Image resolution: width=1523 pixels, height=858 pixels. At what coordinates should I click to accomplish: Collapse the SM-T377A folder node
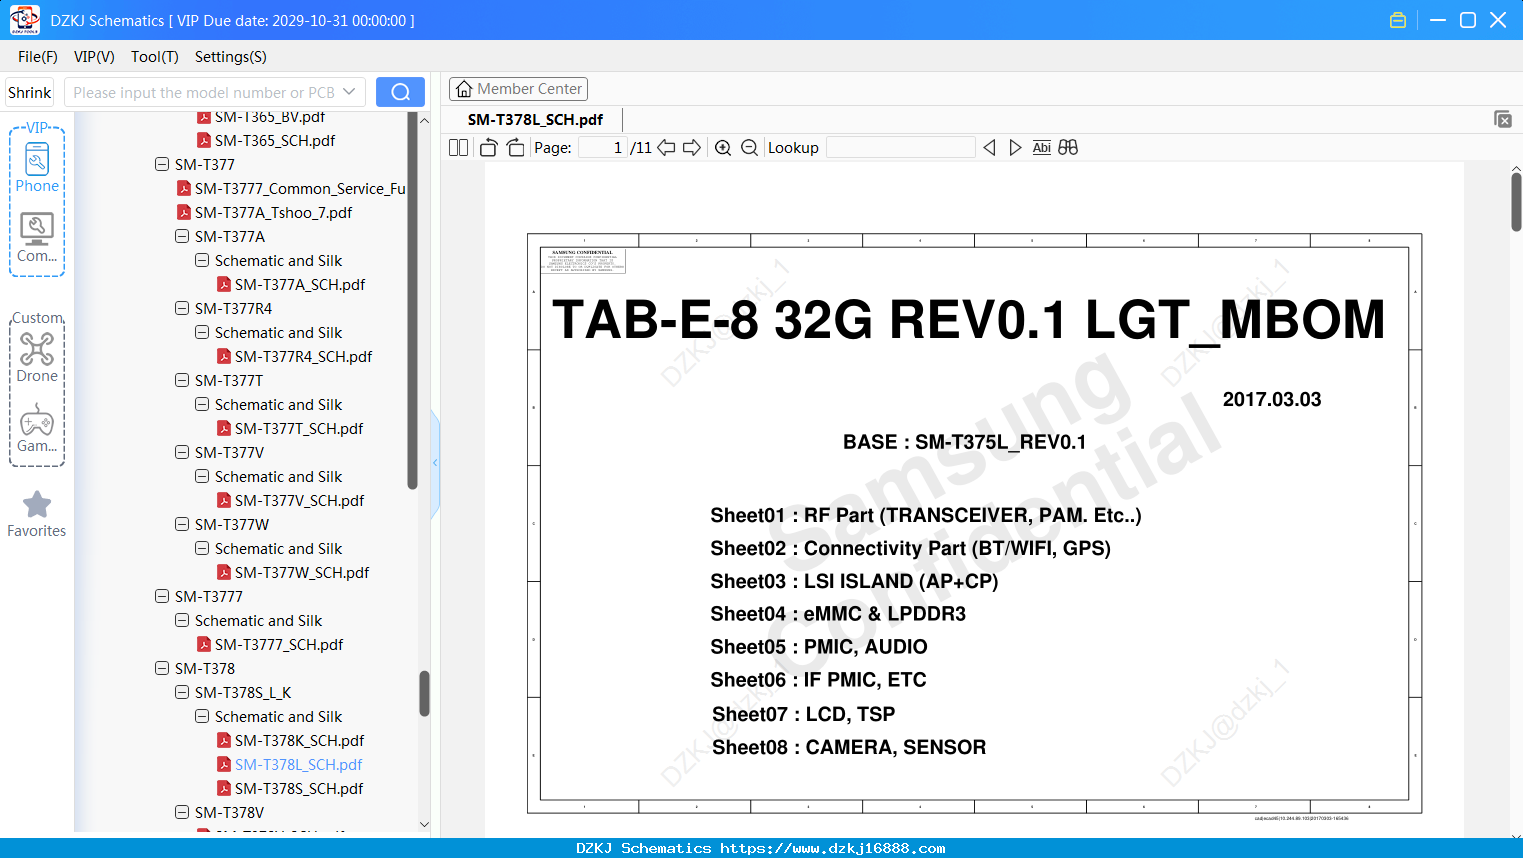point(182,236)
